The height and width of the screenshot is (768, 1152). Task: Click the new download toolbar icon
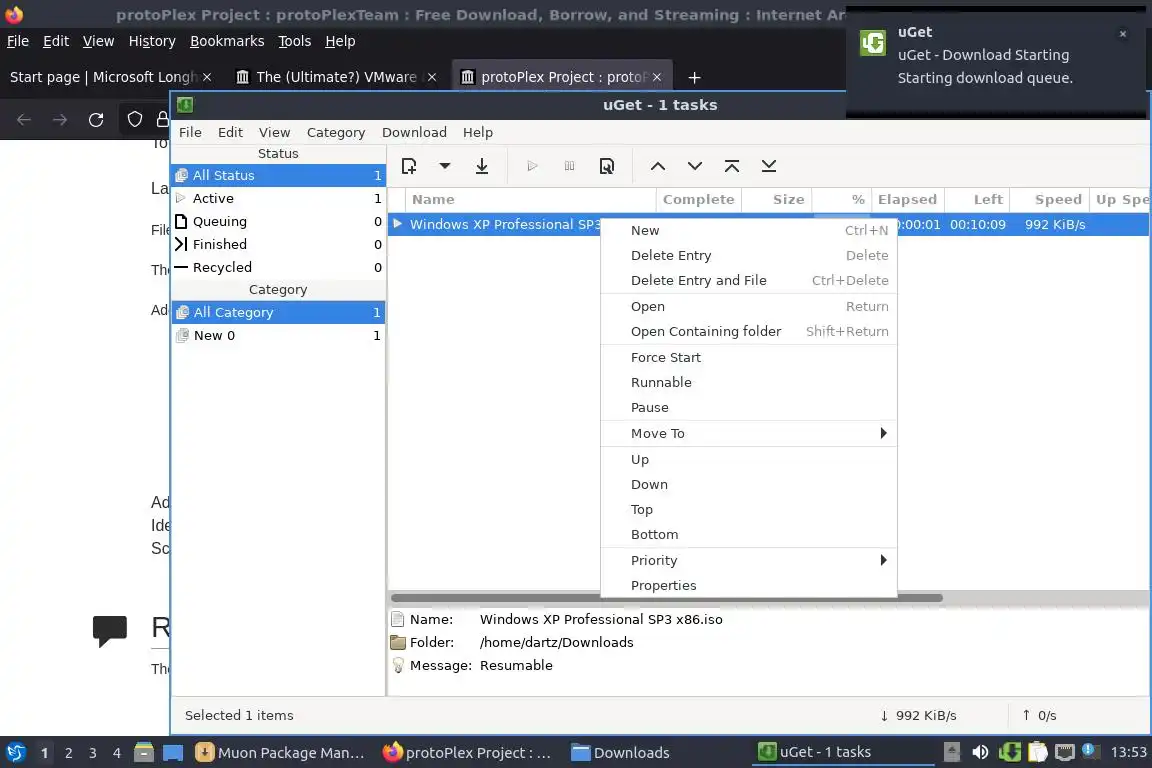(x=409, y=166)
